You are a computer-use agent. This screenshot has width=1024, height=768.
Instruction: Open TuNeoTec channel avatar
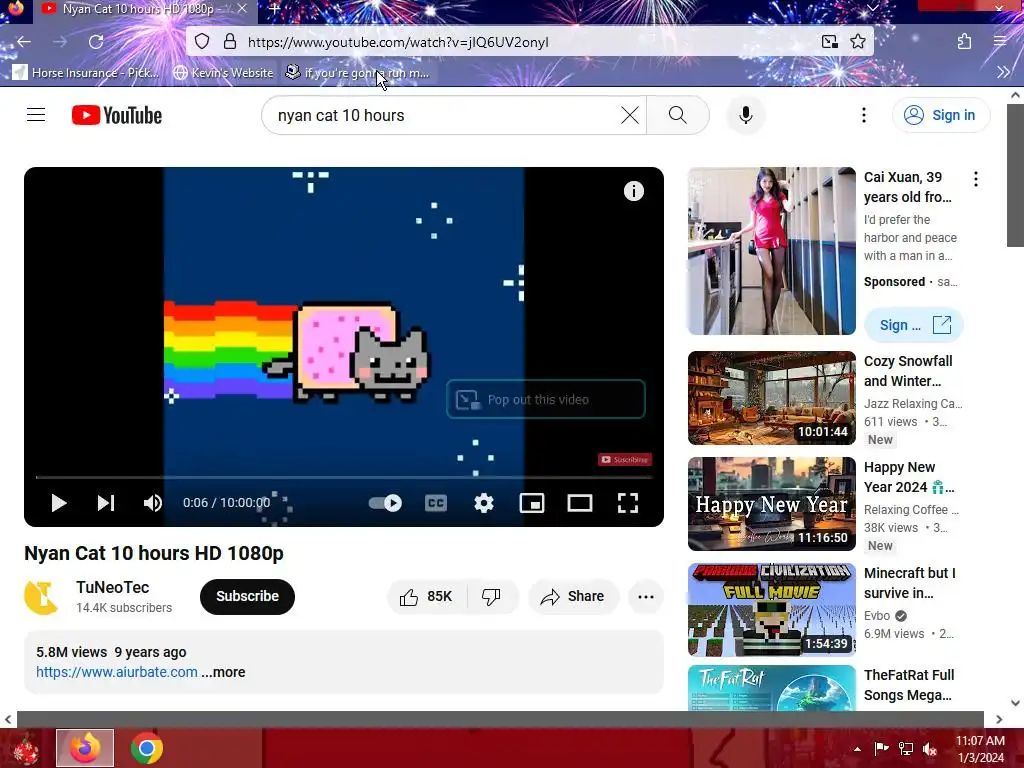point(41,596)
